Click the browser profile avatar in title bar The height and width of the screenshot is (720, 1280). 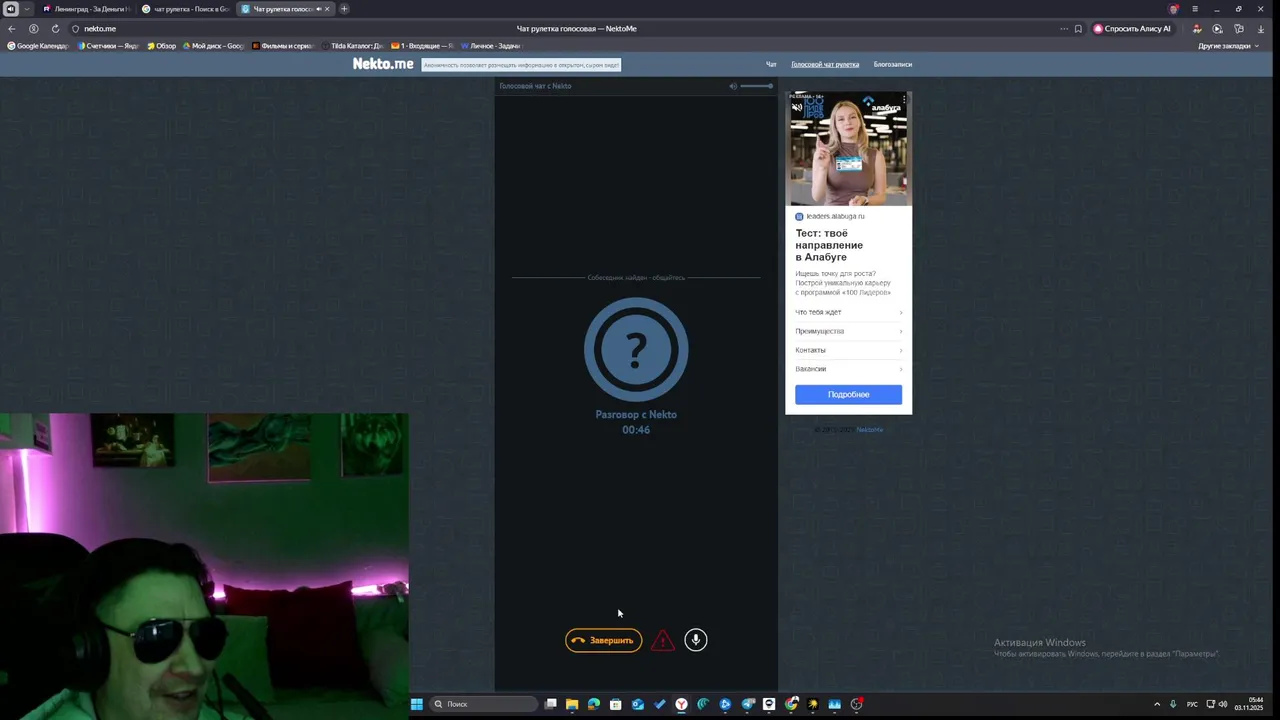[1174, 9]
